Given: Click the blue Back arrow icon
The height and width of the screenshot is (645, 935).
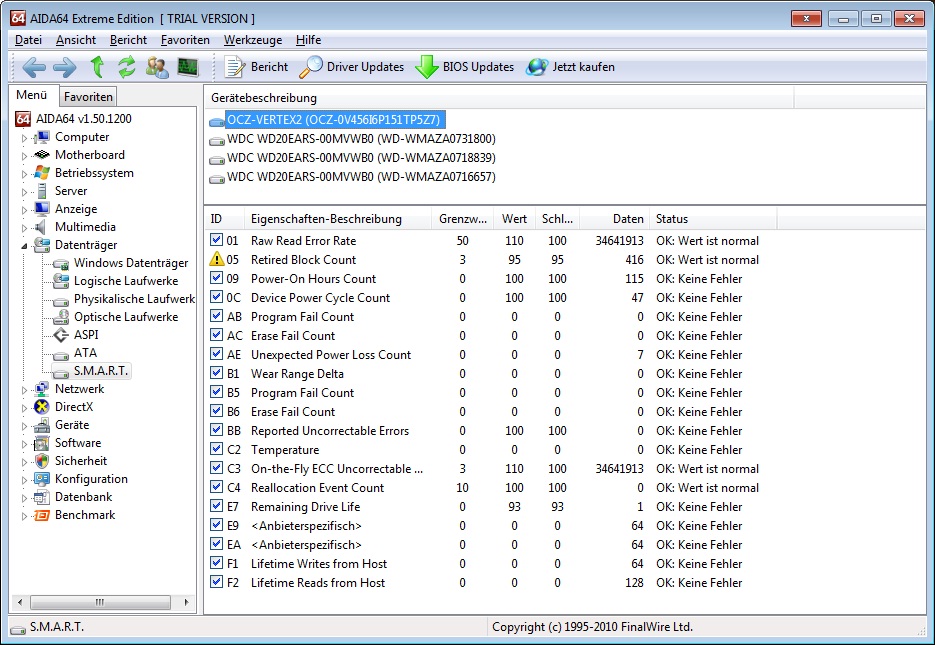Looking at the screenshot, I should [34, 67].
